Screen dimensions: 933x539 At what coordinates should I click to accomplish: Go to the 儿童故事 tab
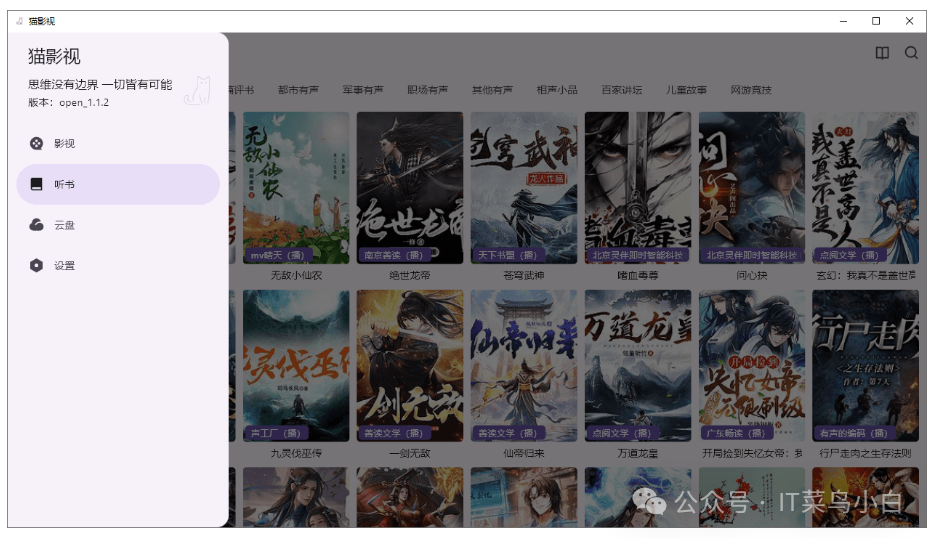pyautogui.click(x=686, y=90)
